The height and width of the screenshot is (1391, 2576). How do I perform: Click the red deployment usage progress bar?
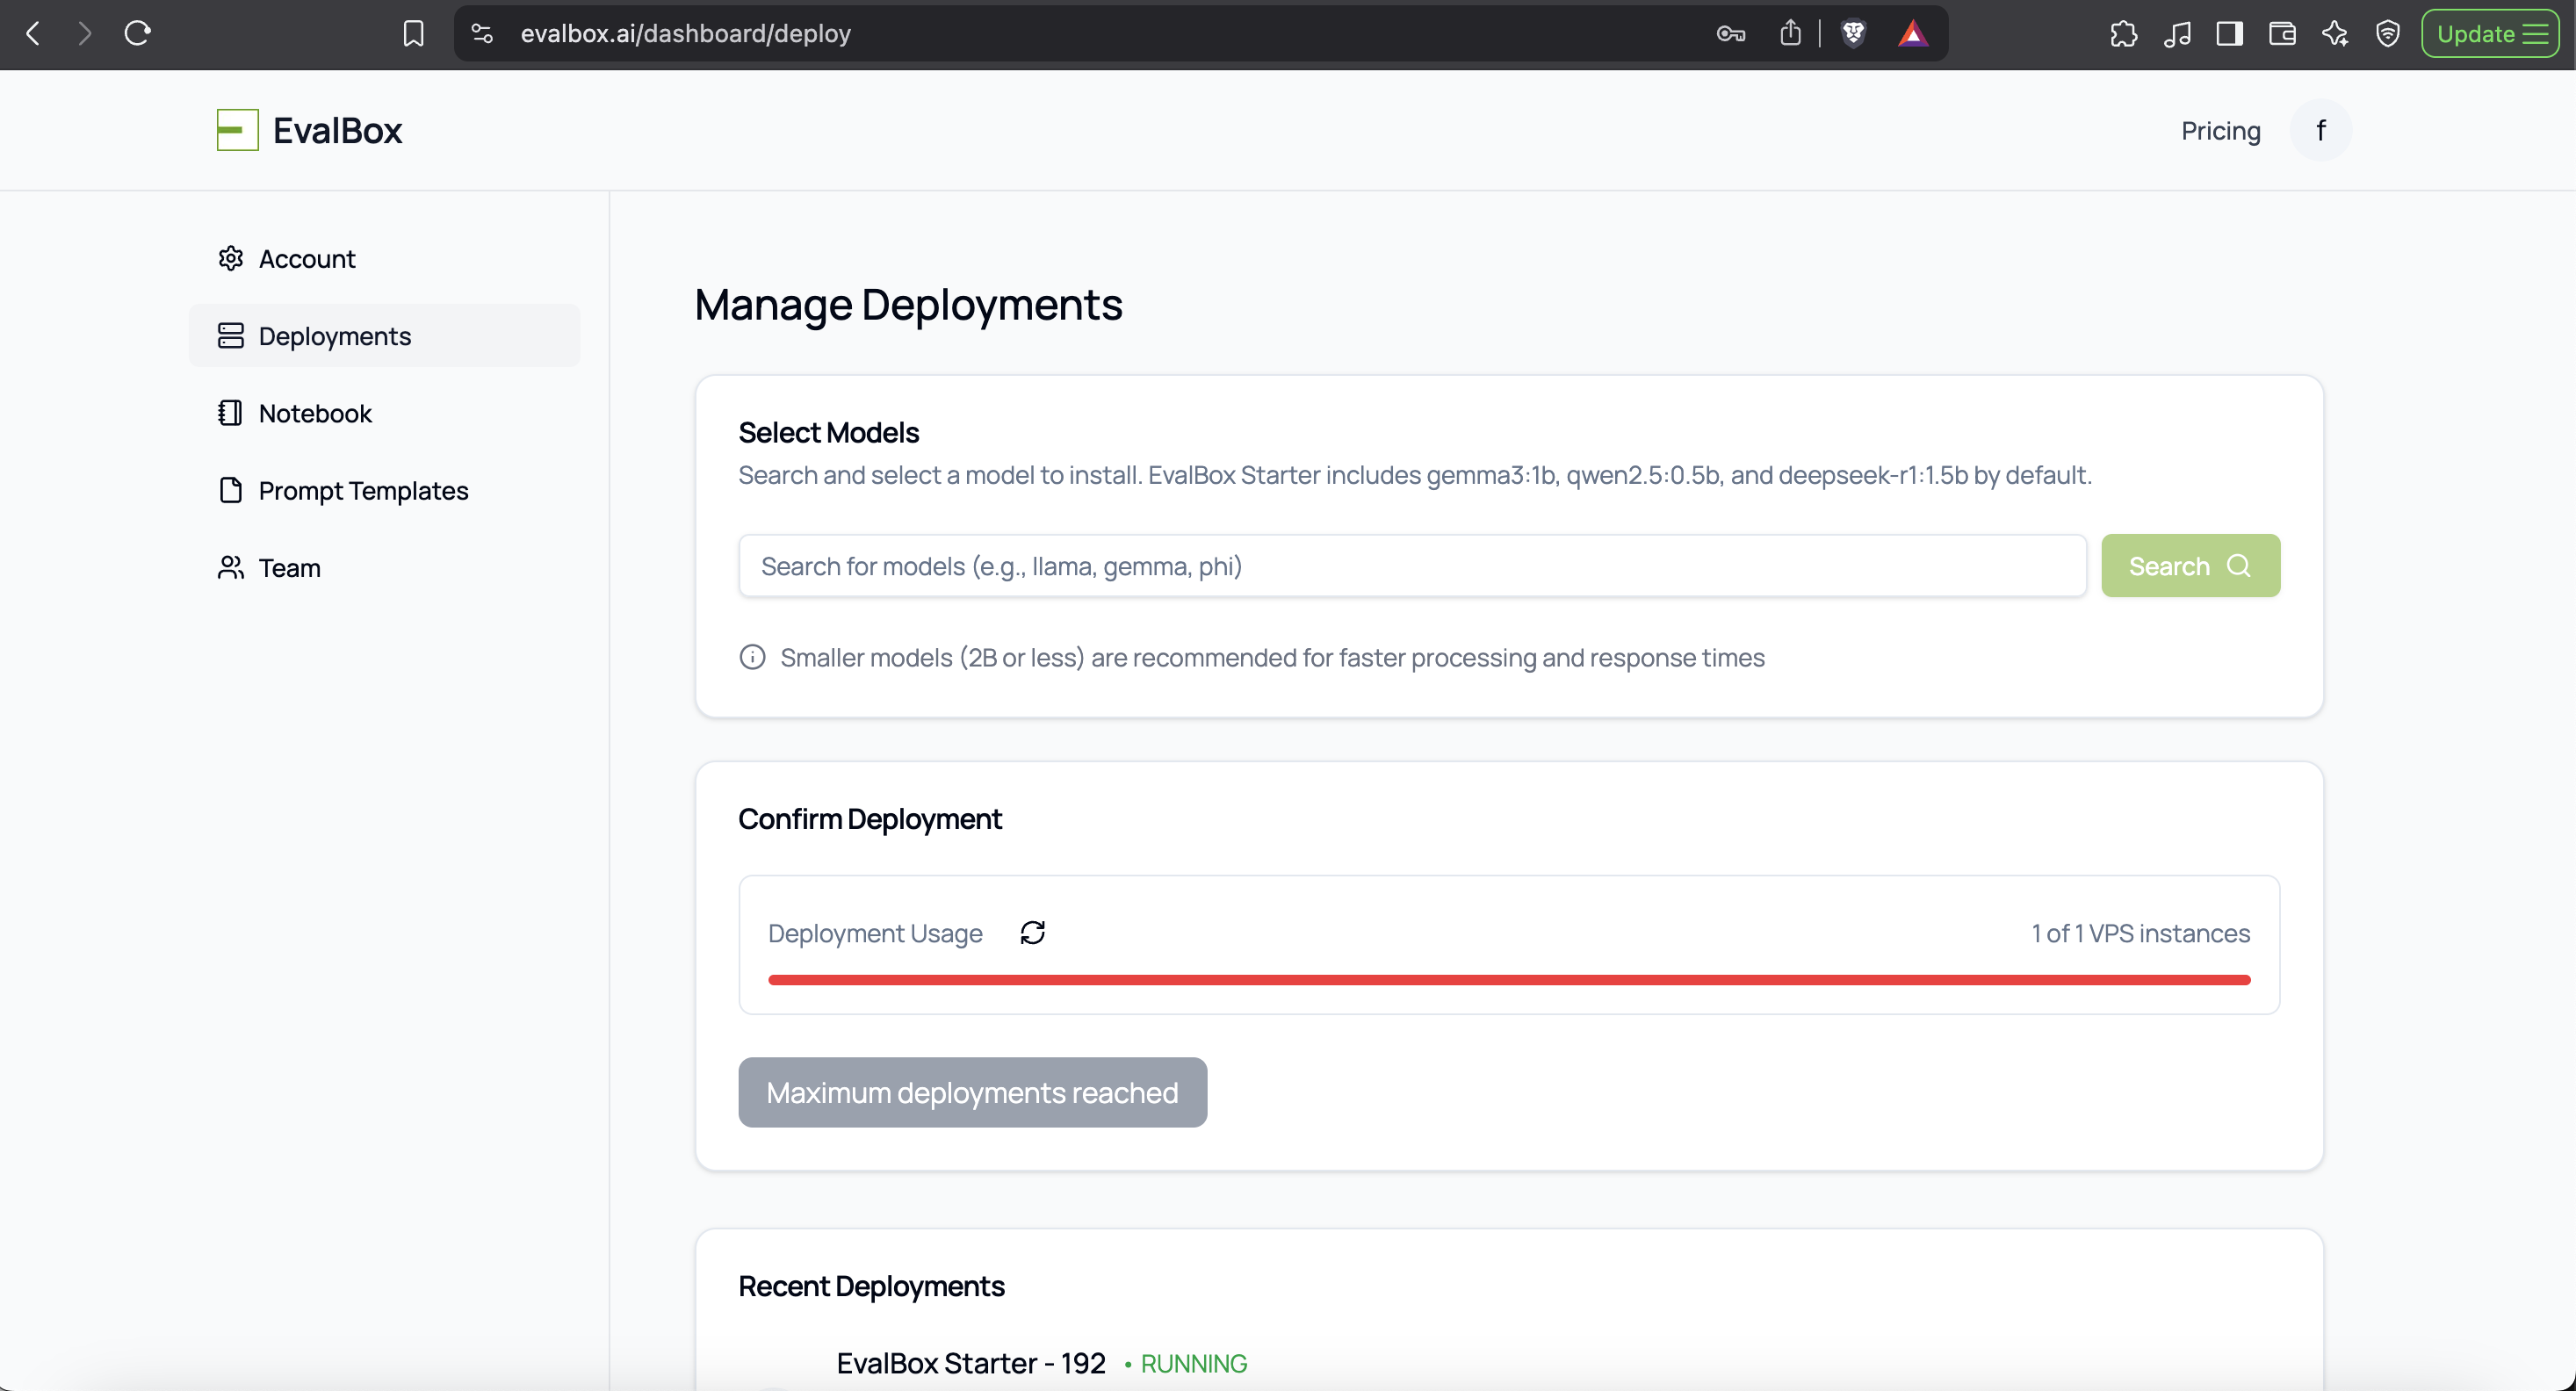[1509, 980]
